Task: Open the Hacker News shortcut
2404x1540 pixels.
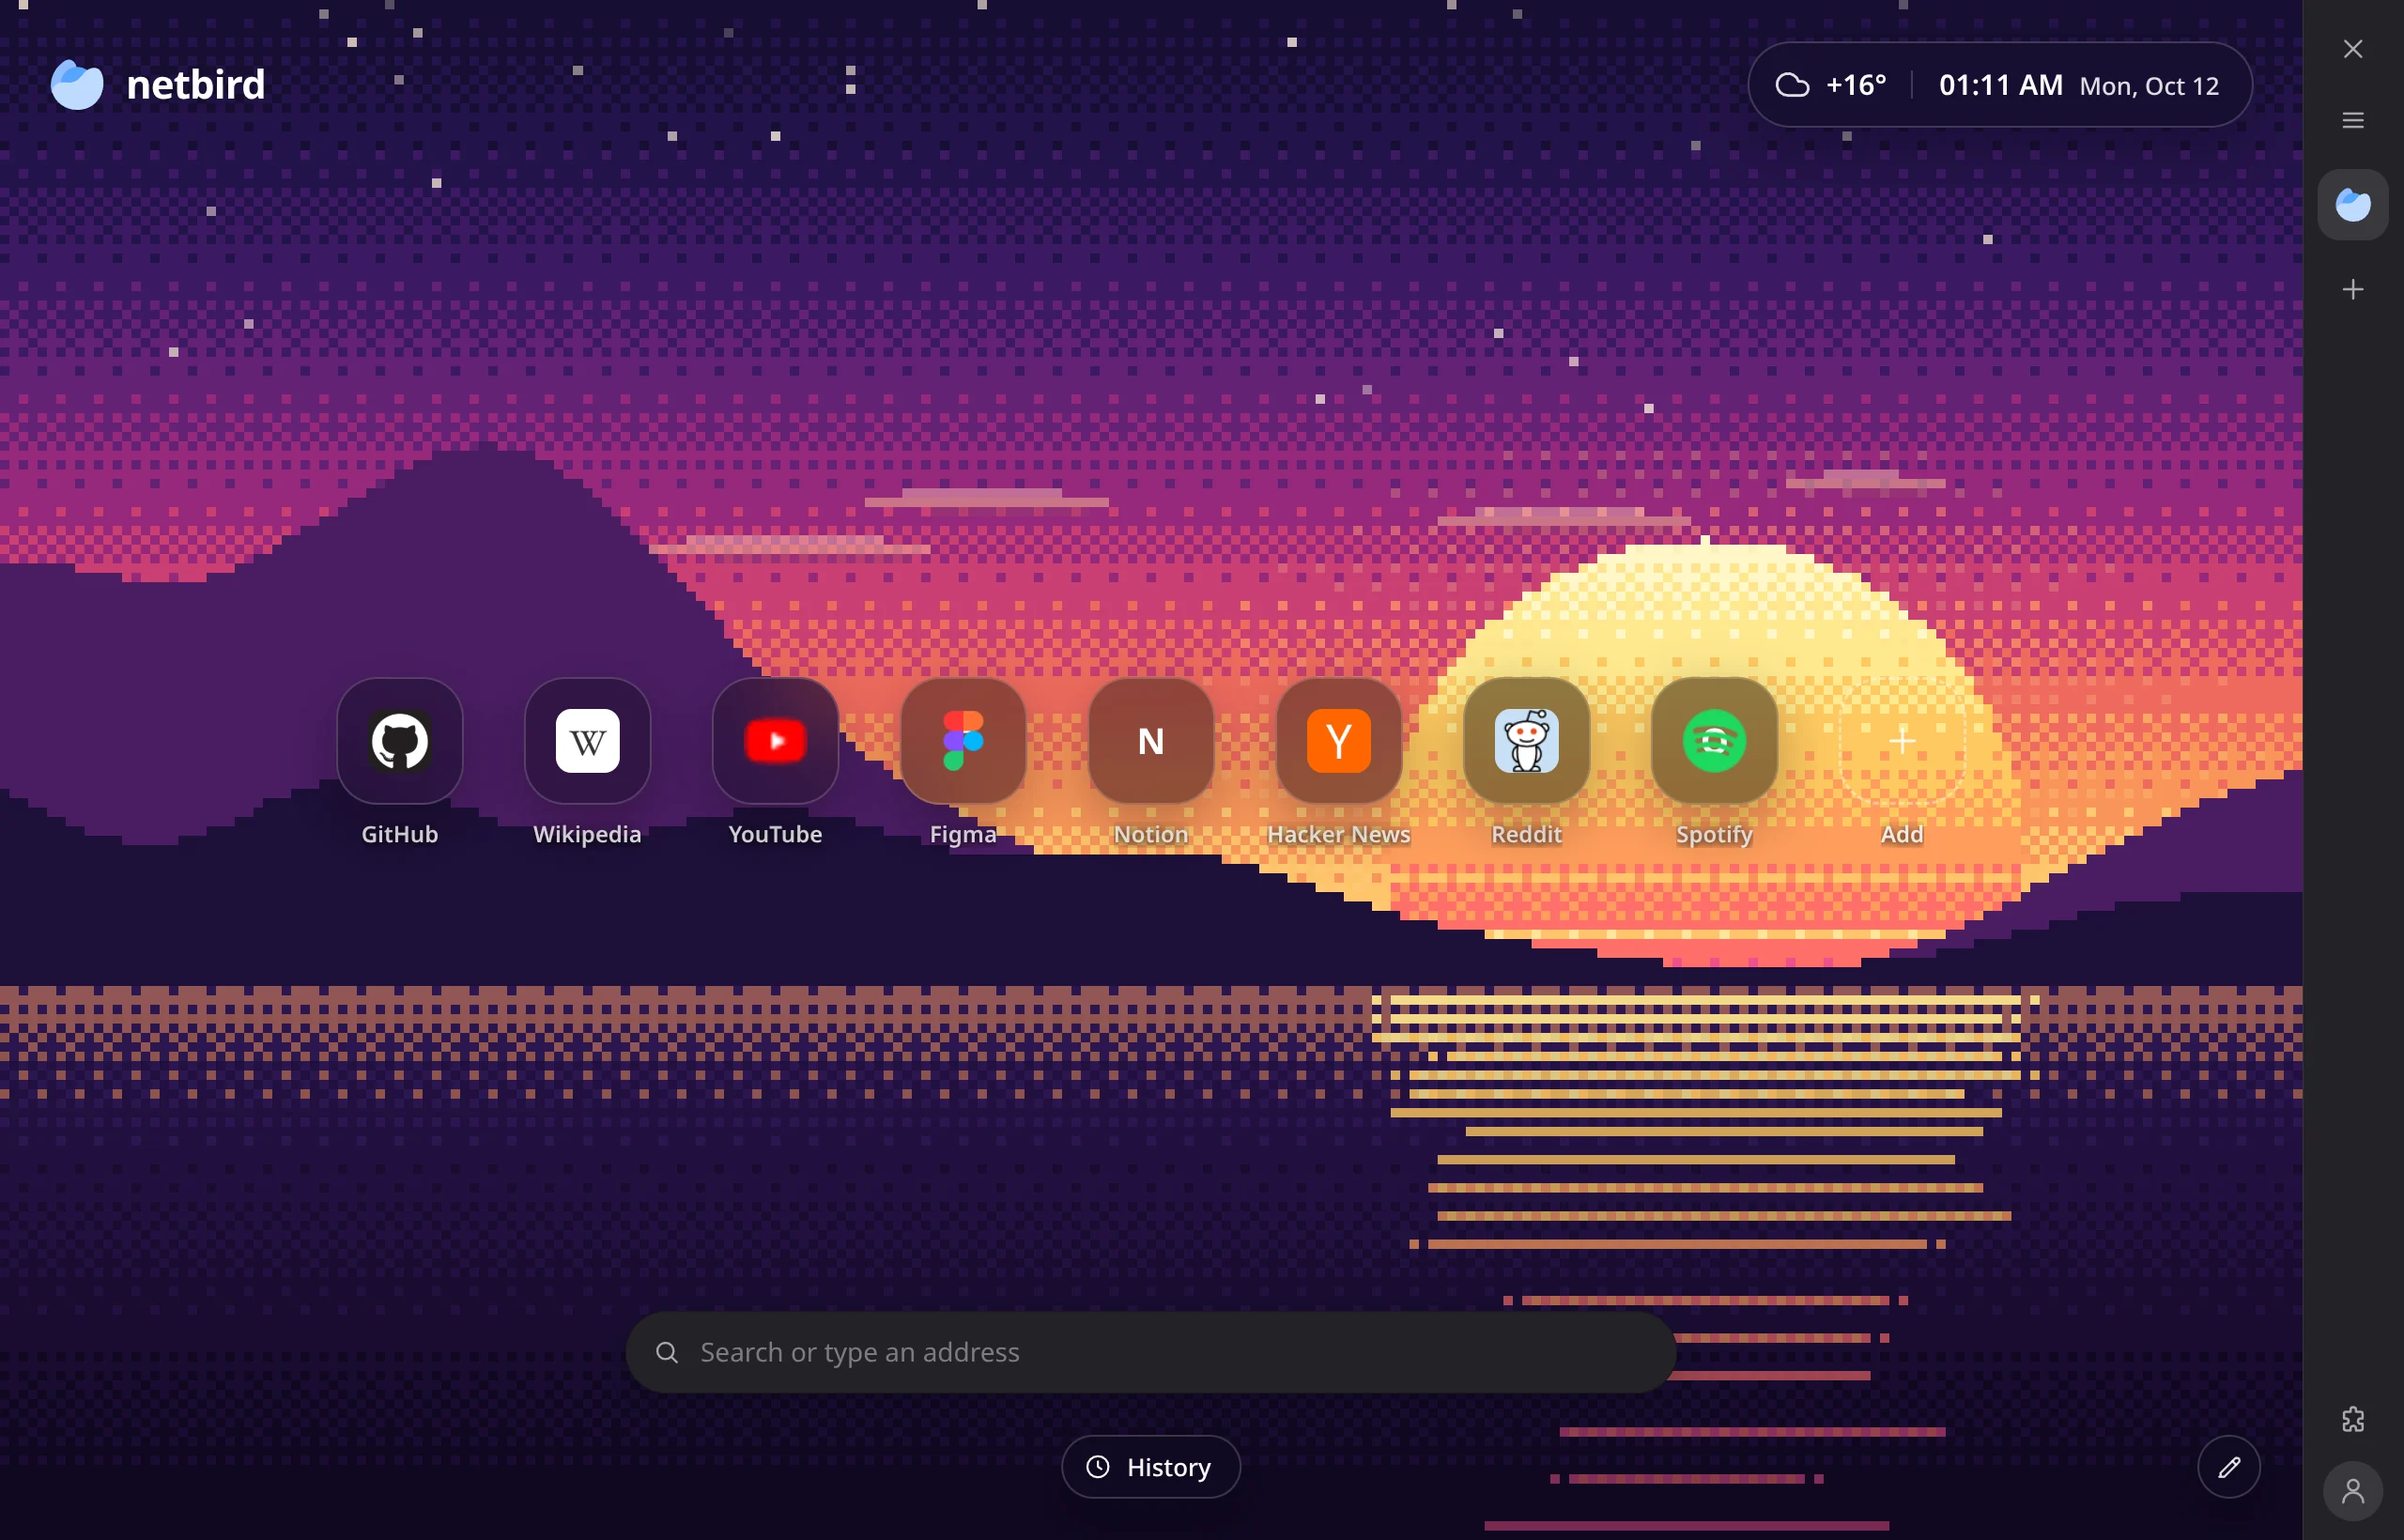Action: [x=1339, y=741]
